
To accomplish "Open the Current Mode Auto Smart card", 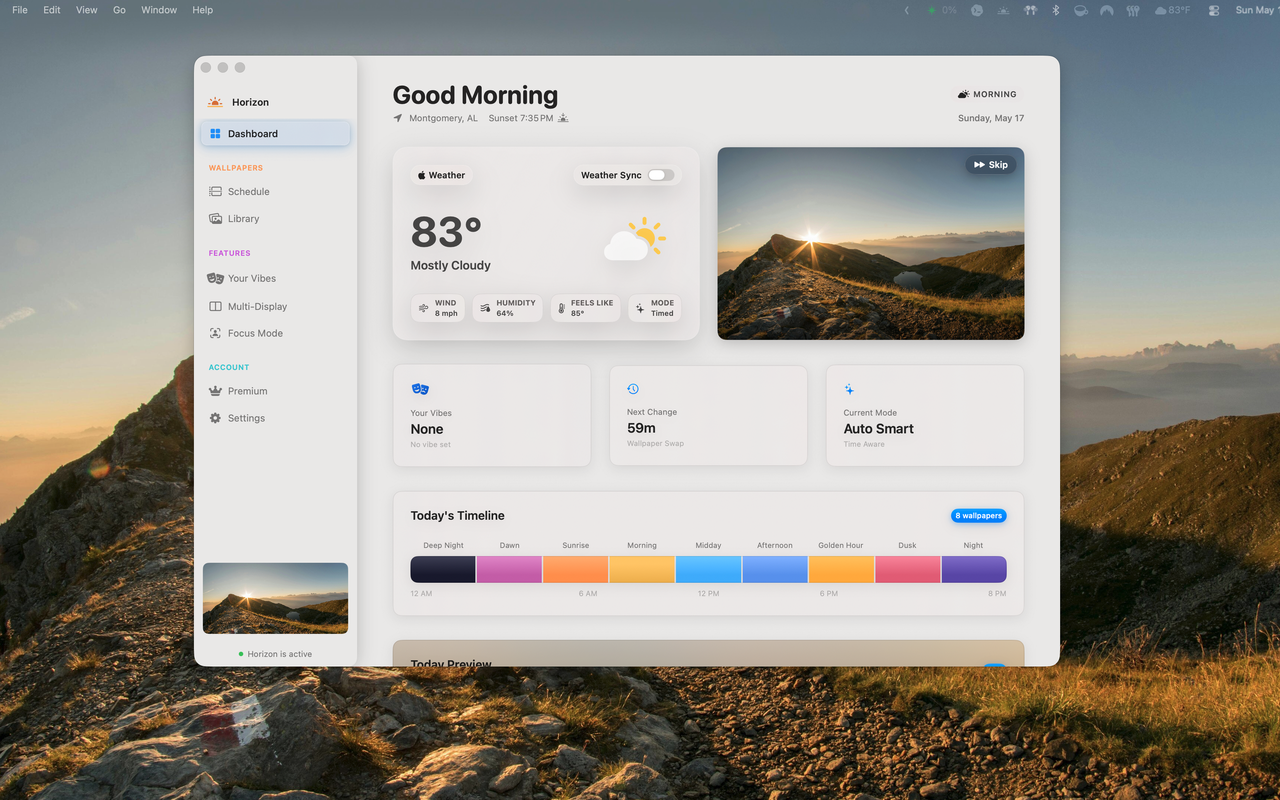I will pyautogui.click(x=925, y=415).
